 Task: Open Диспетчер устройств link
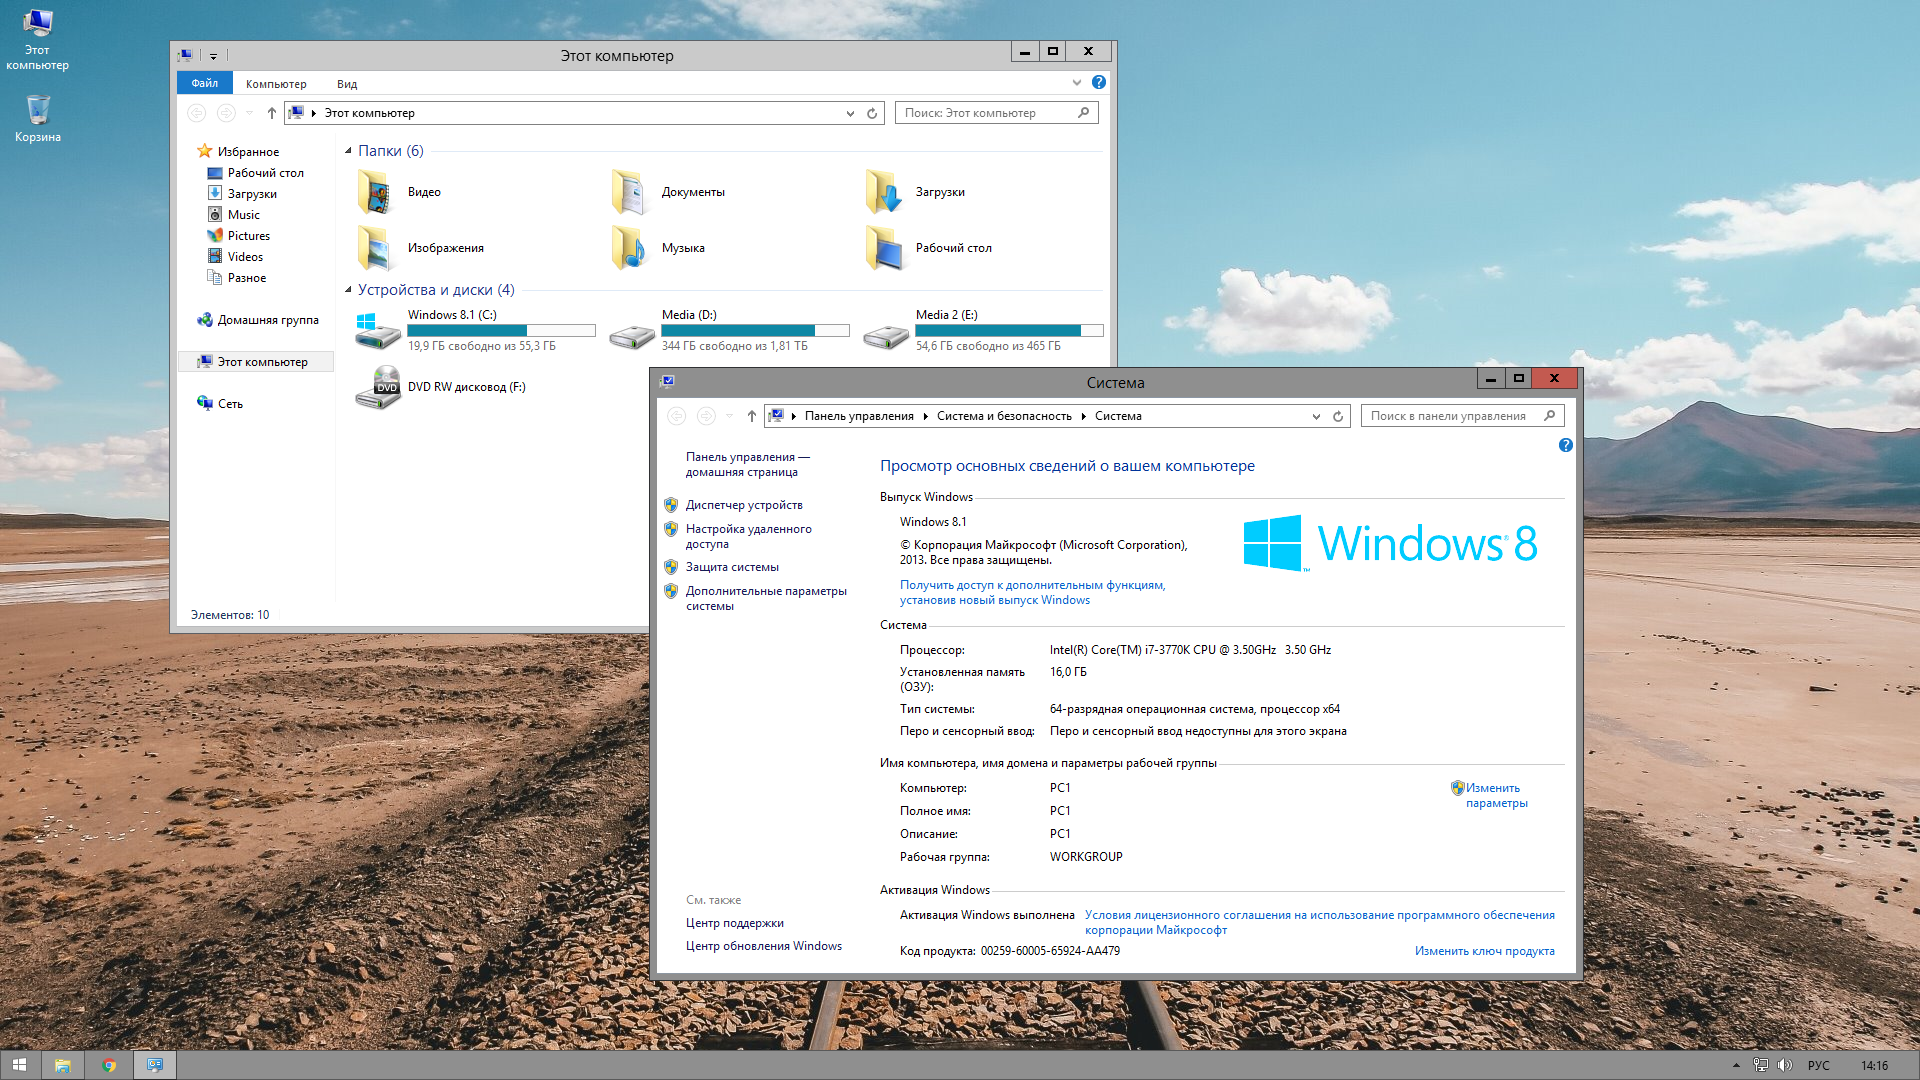click(744, 505)
